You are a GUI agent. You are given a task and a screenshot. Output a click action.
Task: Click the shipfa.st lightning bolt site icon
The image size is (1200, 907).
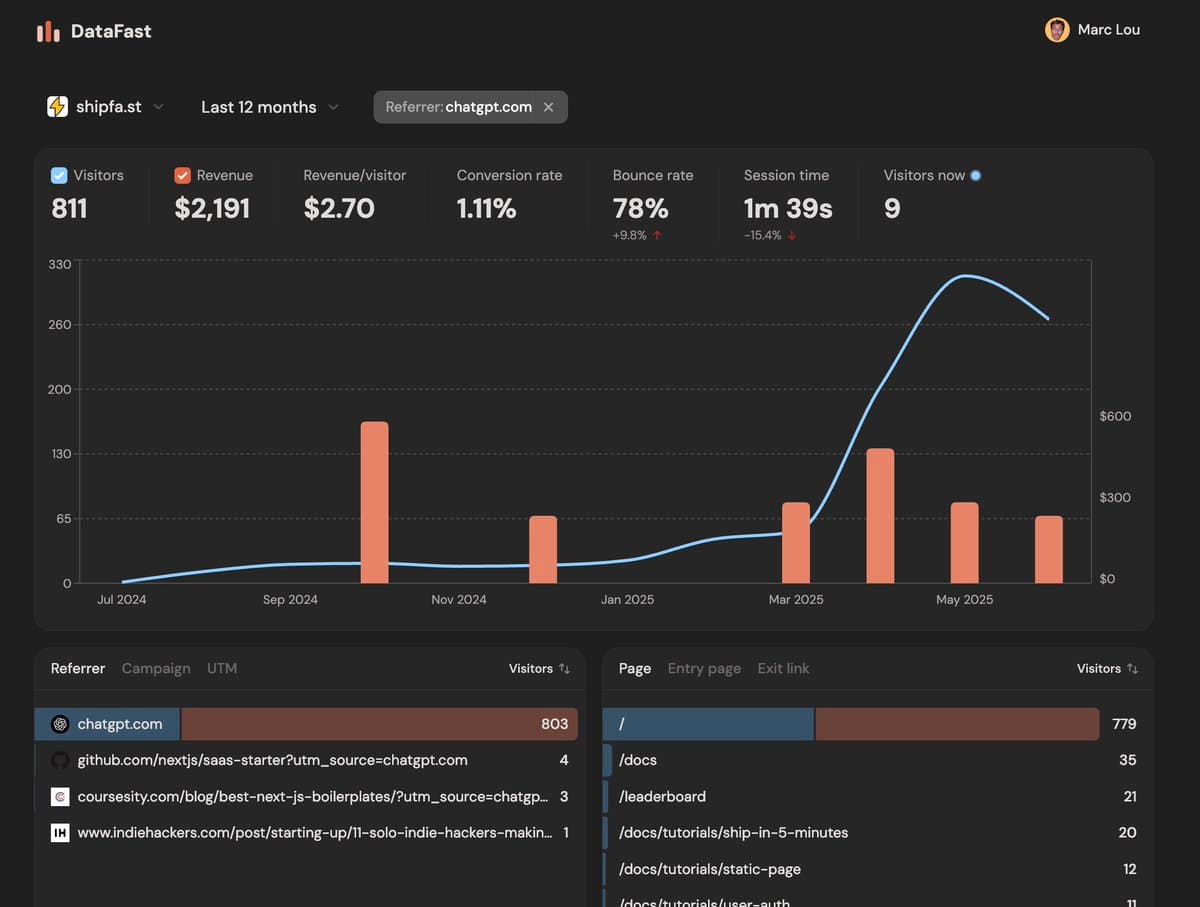[x=58, y=107]
